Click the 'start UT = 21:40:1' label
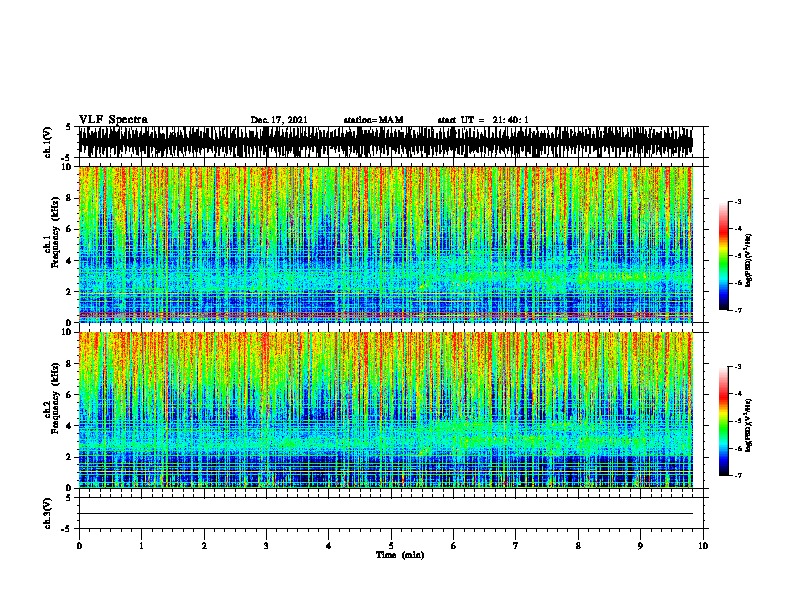This screenshot has width=792, height=612. click(483, 120)
